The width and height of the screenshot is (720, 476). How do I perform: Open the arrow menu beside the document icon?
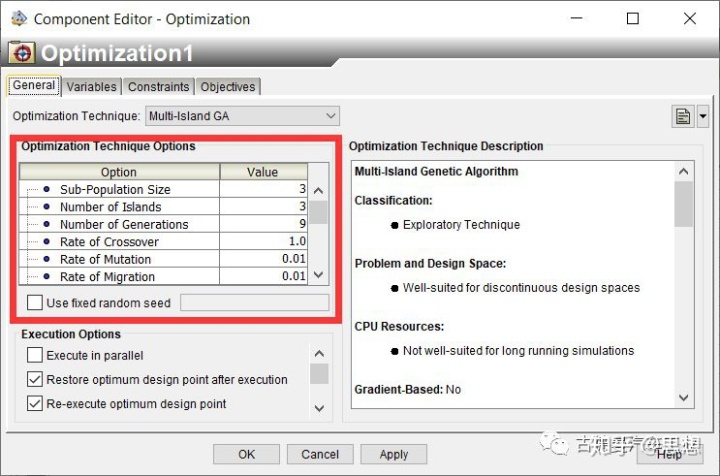point(703,117)
